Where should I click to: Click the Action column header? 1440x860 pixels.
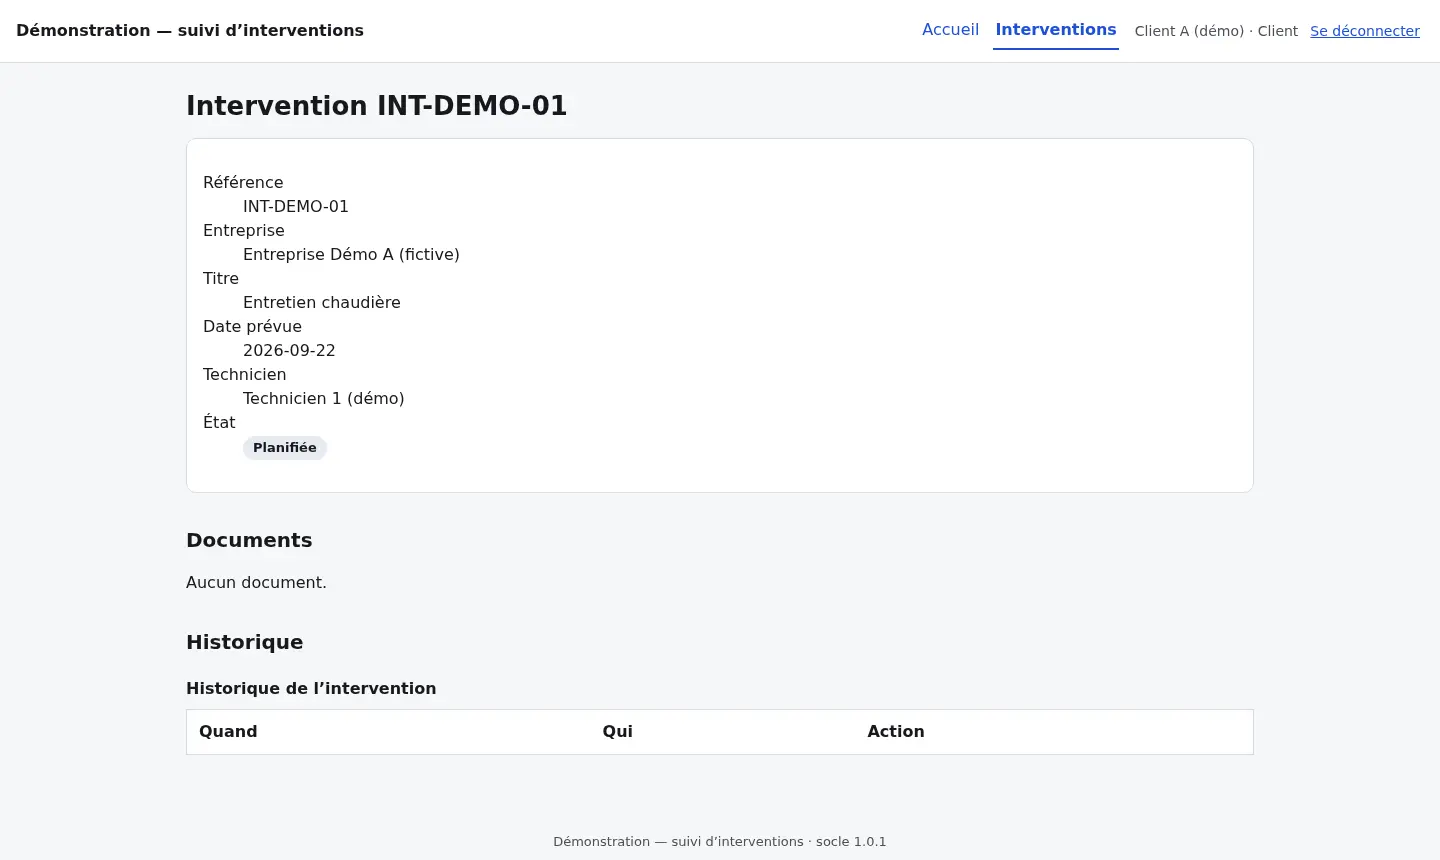pyautogui.click(x=896, y=731)
